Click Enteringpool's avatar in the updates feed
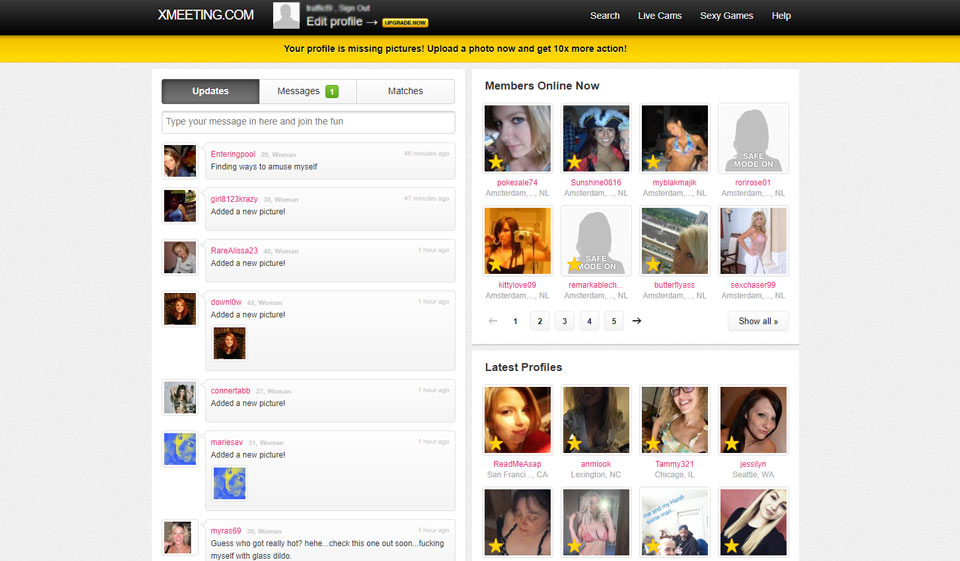 click(x=180, y=161)
